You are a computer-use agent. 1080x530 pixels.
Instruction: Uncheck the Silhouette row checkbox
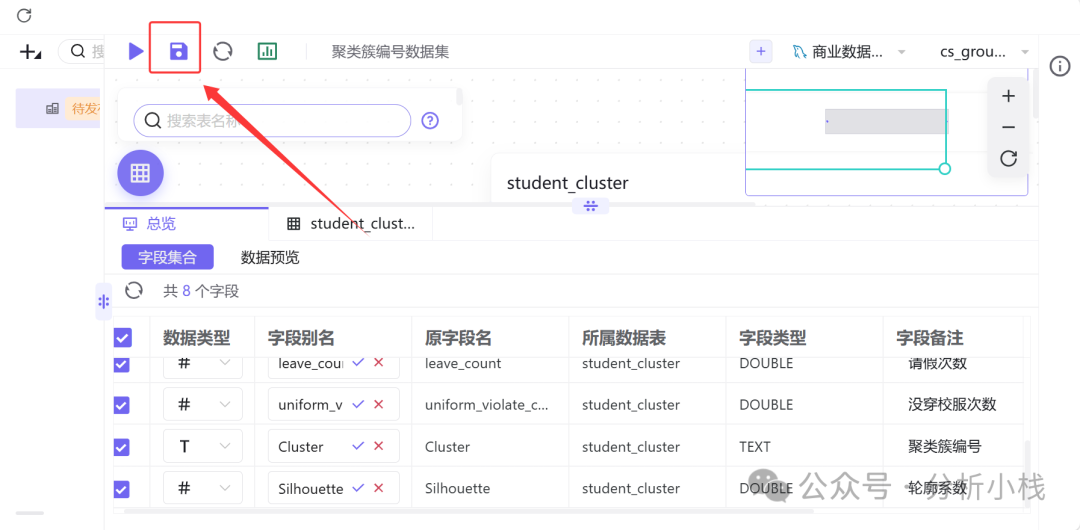point(121,489)
